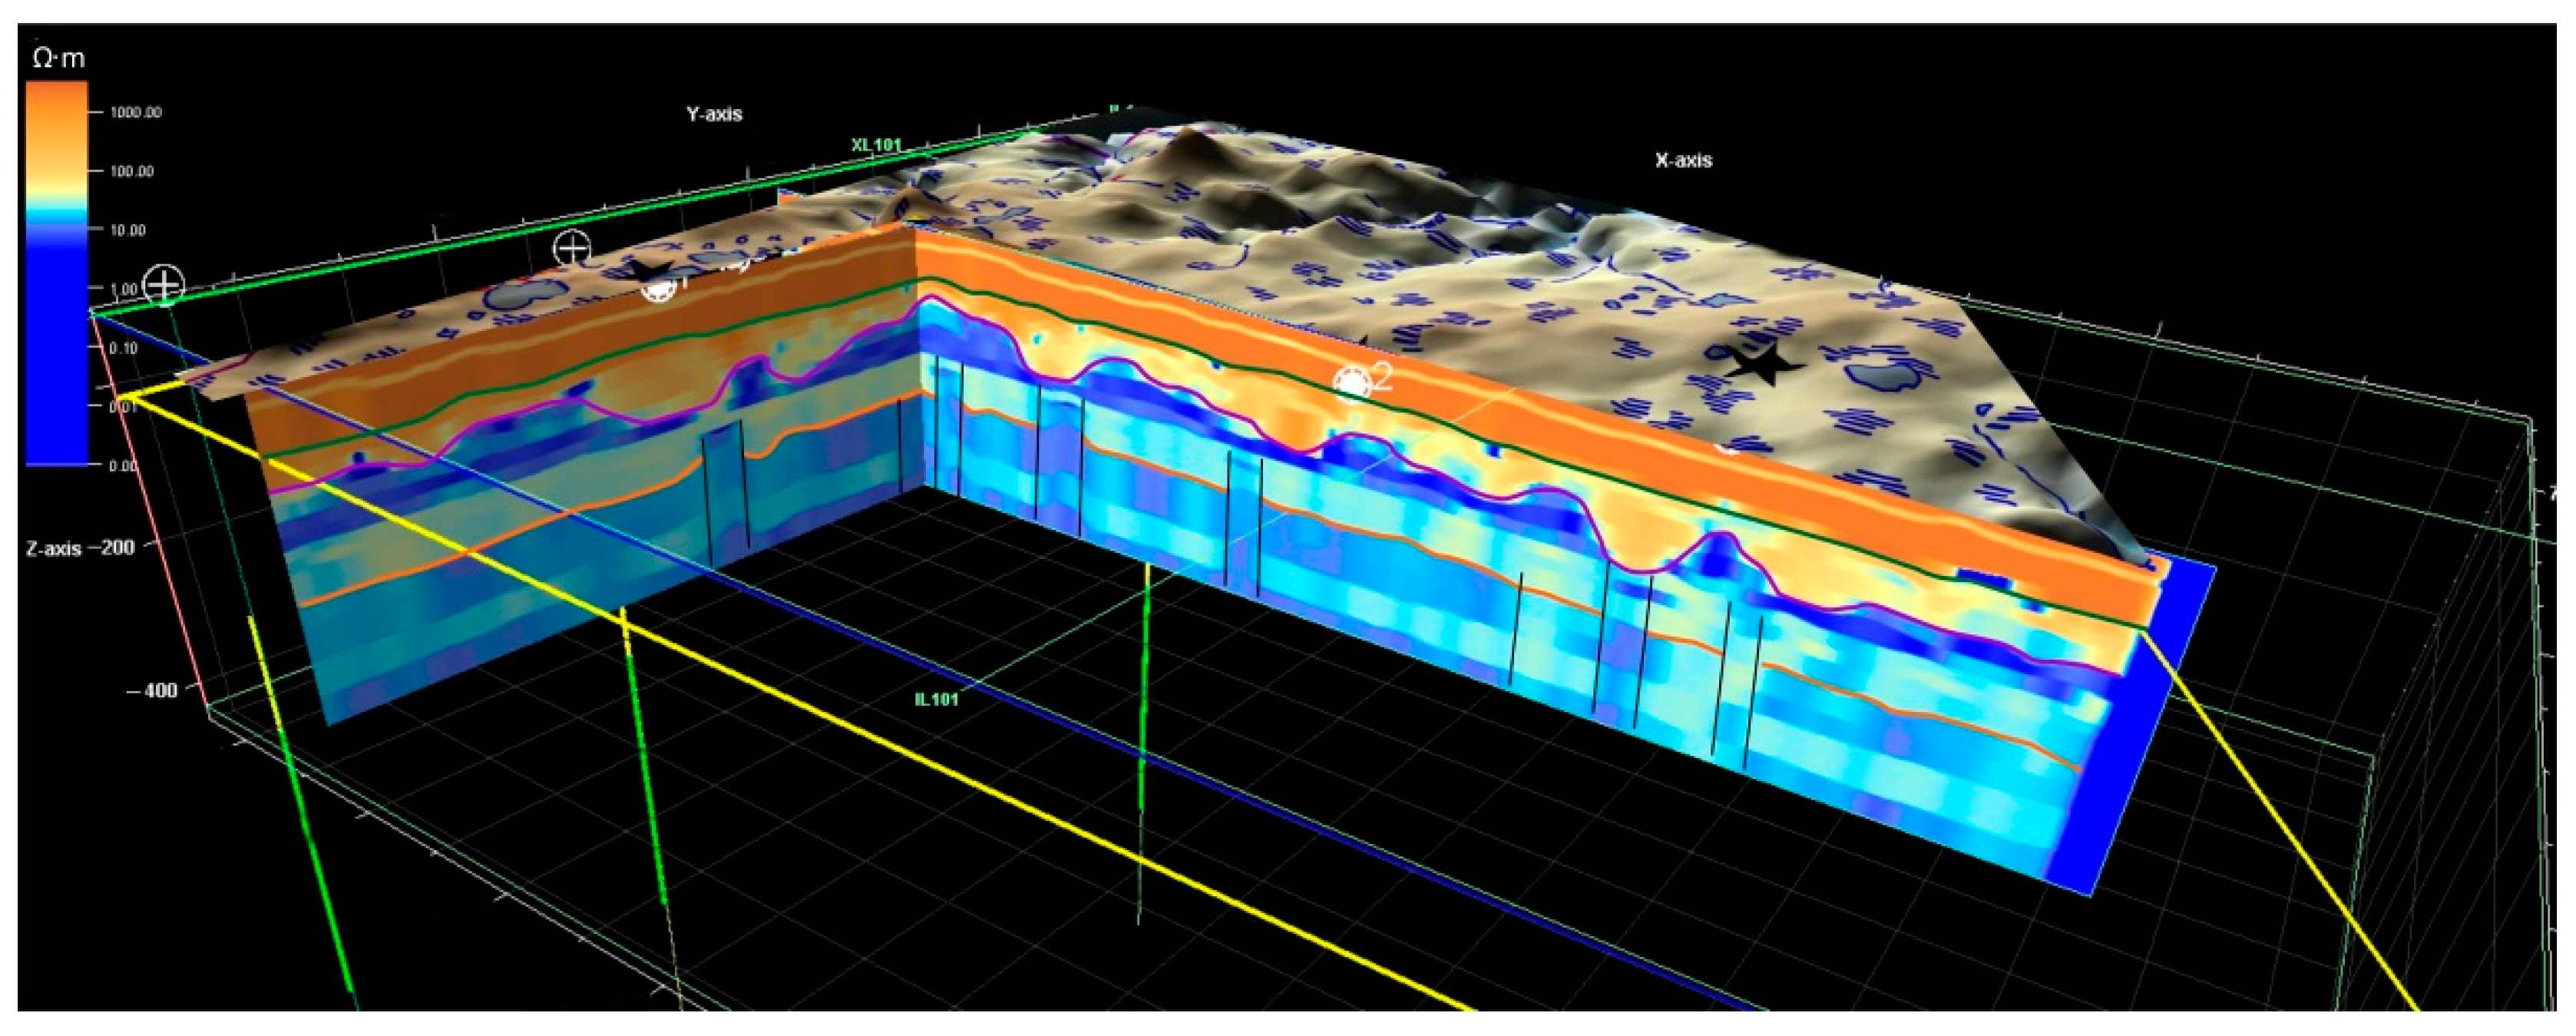Image resolution: width=2576 pixels, height=1036 pixels.
Task: Click the white well marker labeled 2
Action: (x=1352, y=382)
